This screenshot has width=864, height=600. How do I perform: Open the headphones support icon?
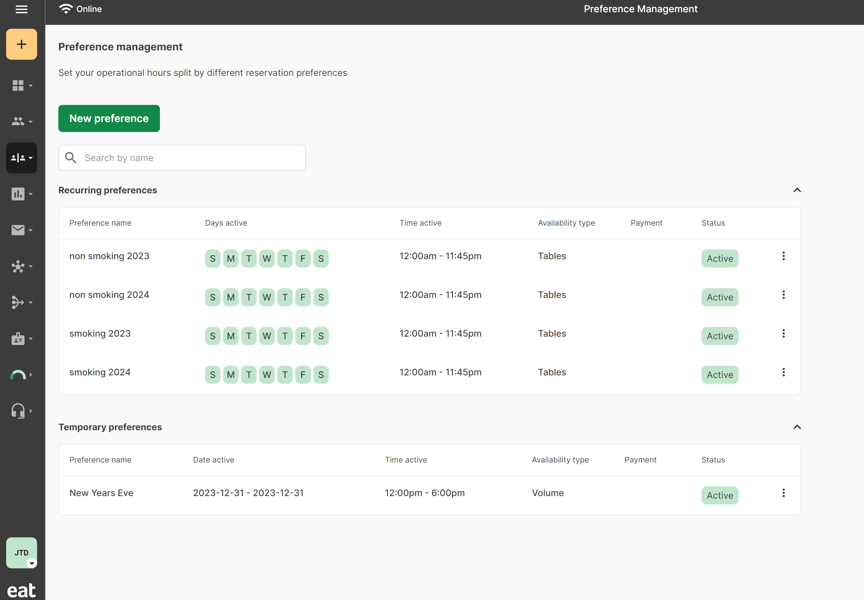pyautogui.click(x=17, y=410)
